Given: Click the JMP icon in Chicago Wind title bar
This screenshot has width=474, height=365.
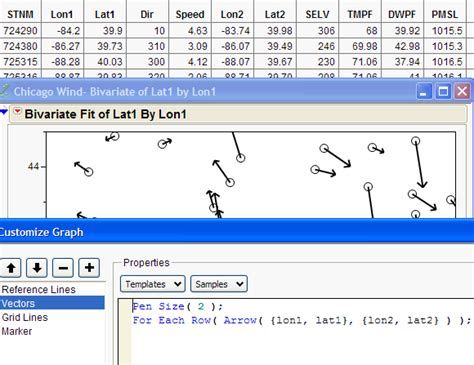Looking at the screenshot, I should 4,90.
